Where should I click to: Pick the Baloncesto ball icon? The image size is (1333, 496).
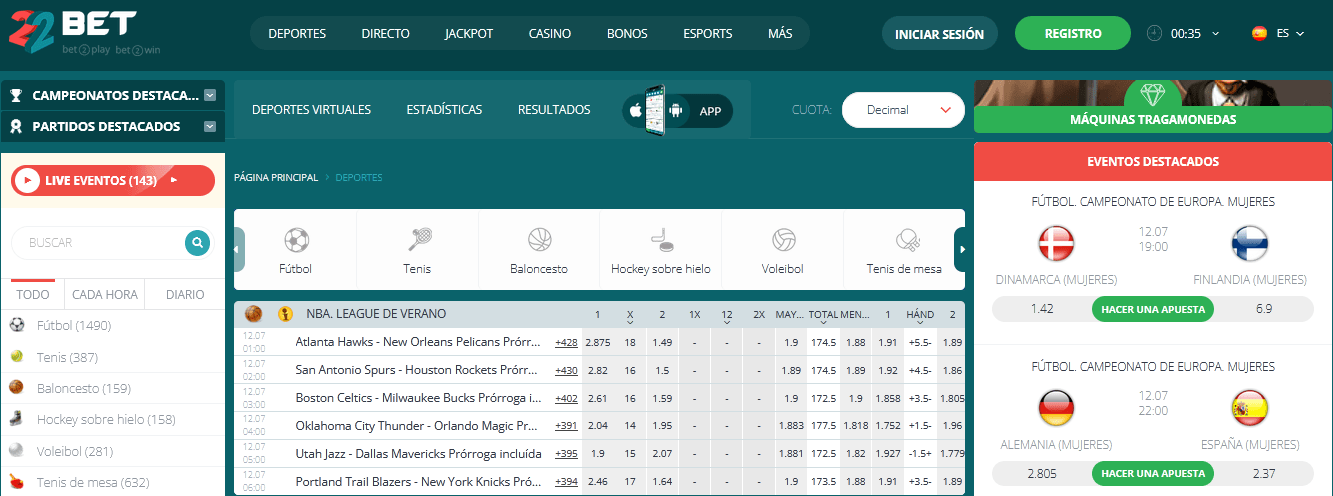point(539,240)
